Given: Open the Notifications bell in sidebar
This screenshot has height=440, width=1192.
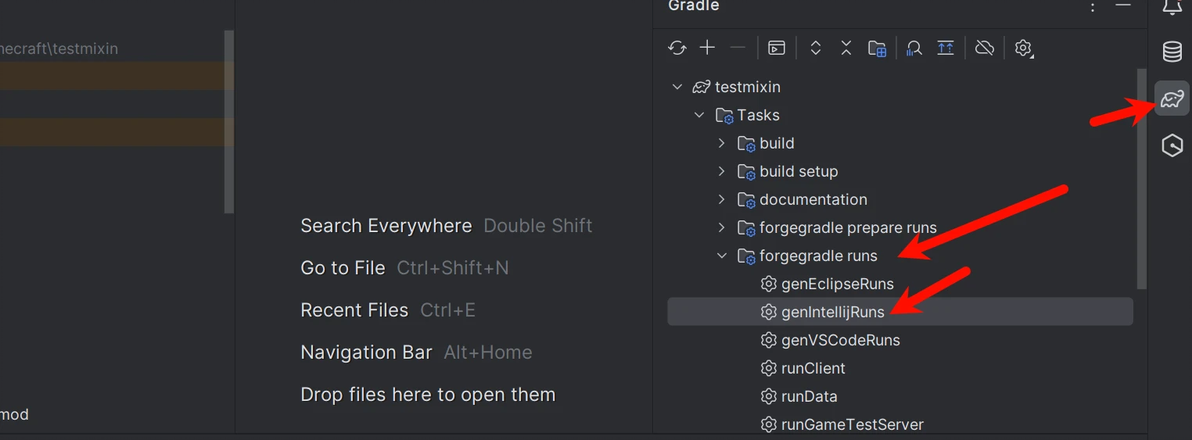Looking at the screenshot, I should (x=1172, y=8).
